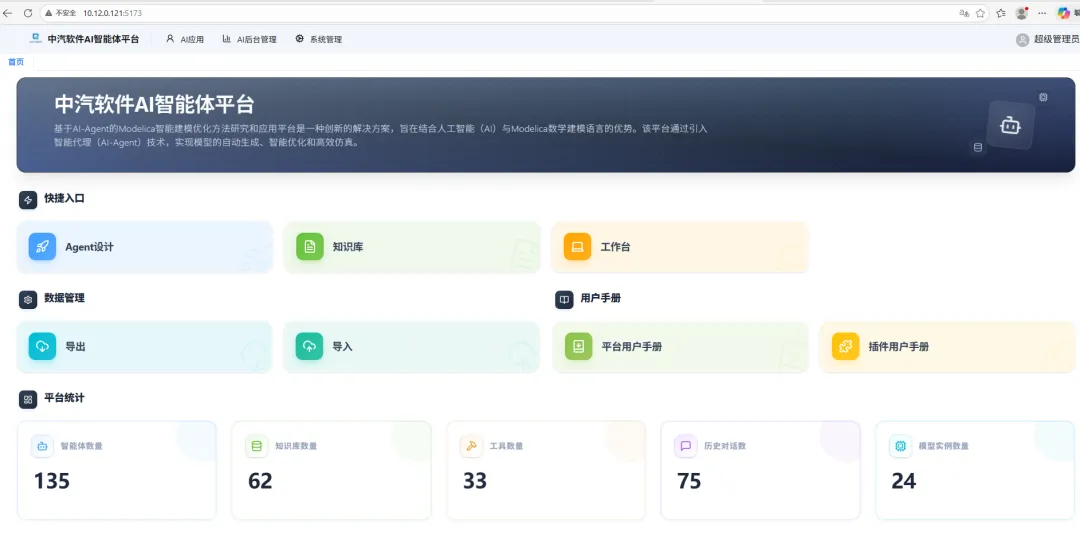Screen dimensions: 1080x559
Task: Open the 工作台 shortcut card
Action: (x=680, y=247)
